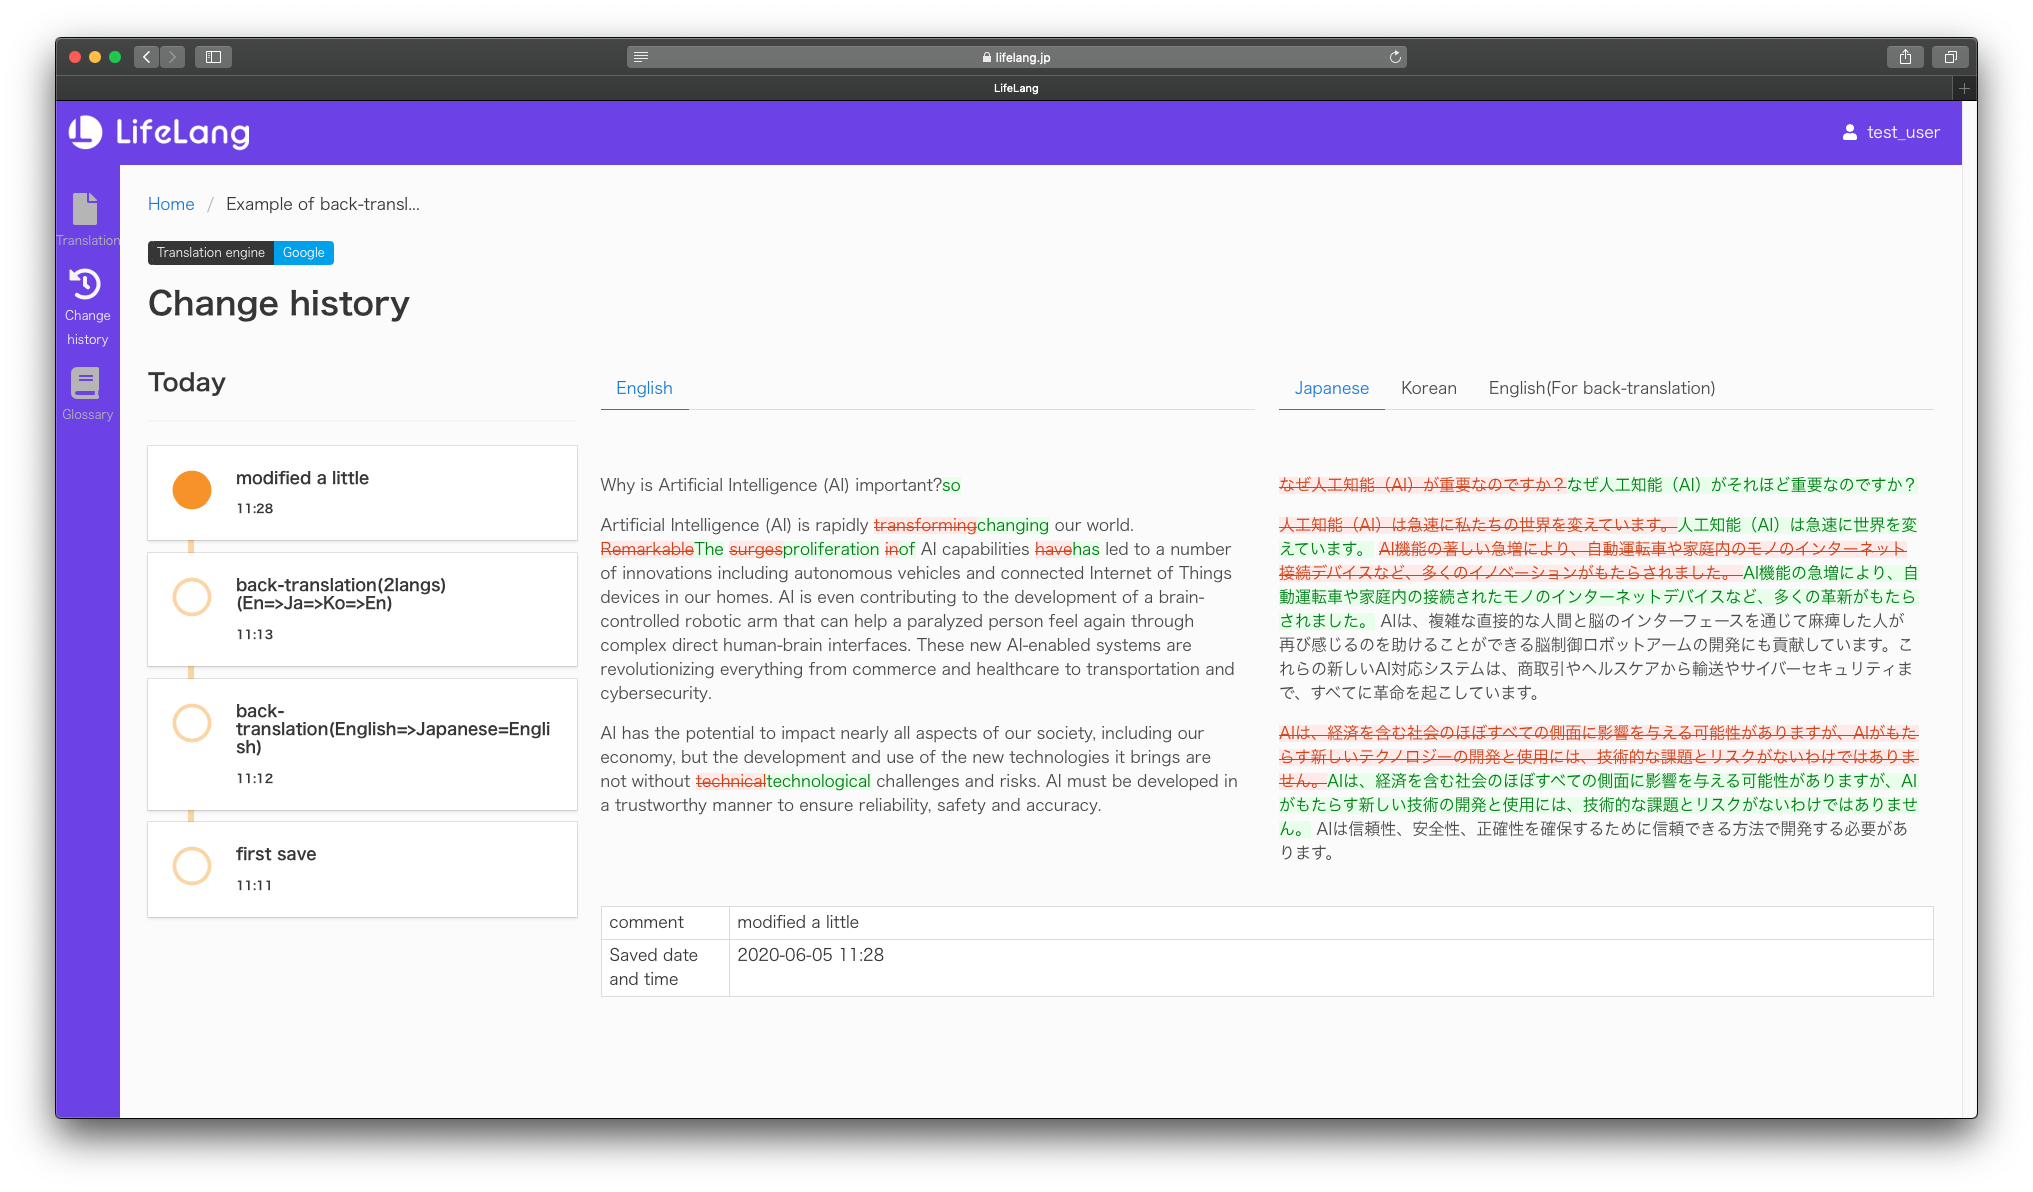Open the Glossary sidebar icon

click(87, 394)
